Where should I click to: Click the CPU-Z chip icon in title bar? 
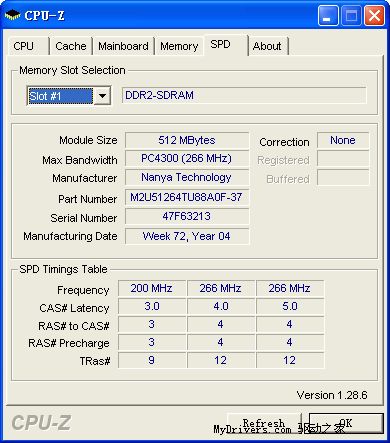pos(12,15)
